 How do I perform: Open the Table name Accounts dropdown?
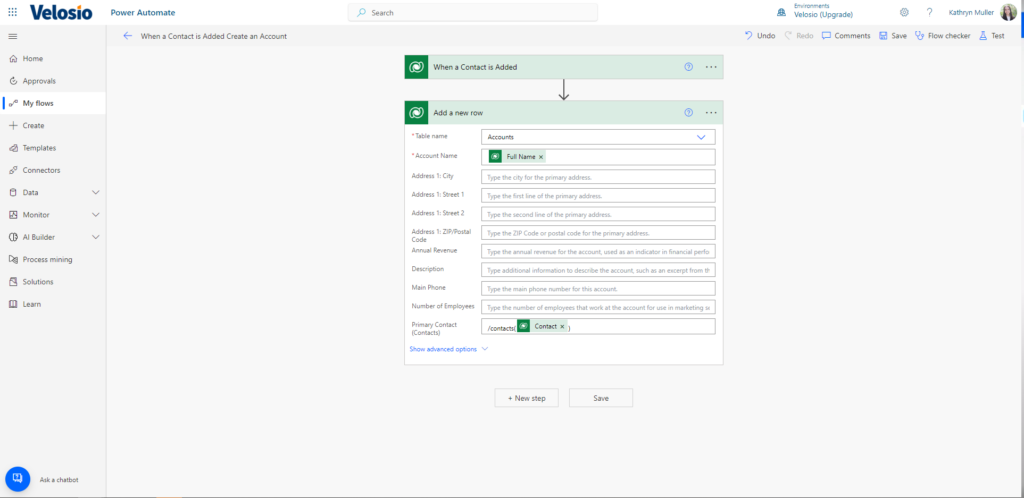click(598, 137)
